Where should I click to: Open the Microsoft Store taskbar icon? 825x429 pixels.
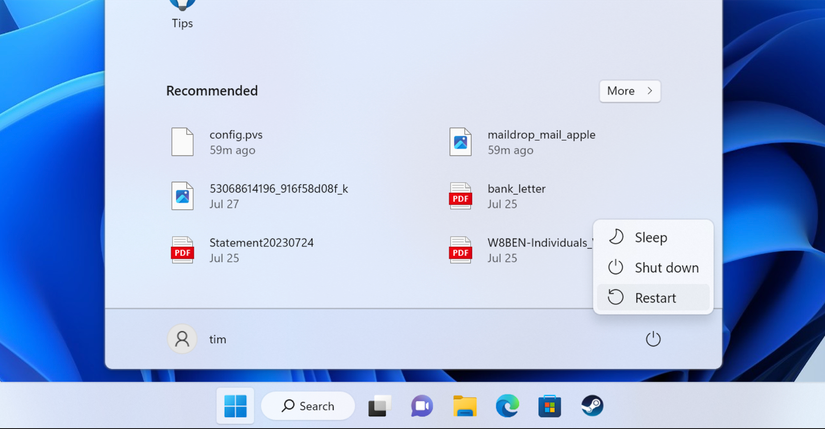(x=549, y=406)
